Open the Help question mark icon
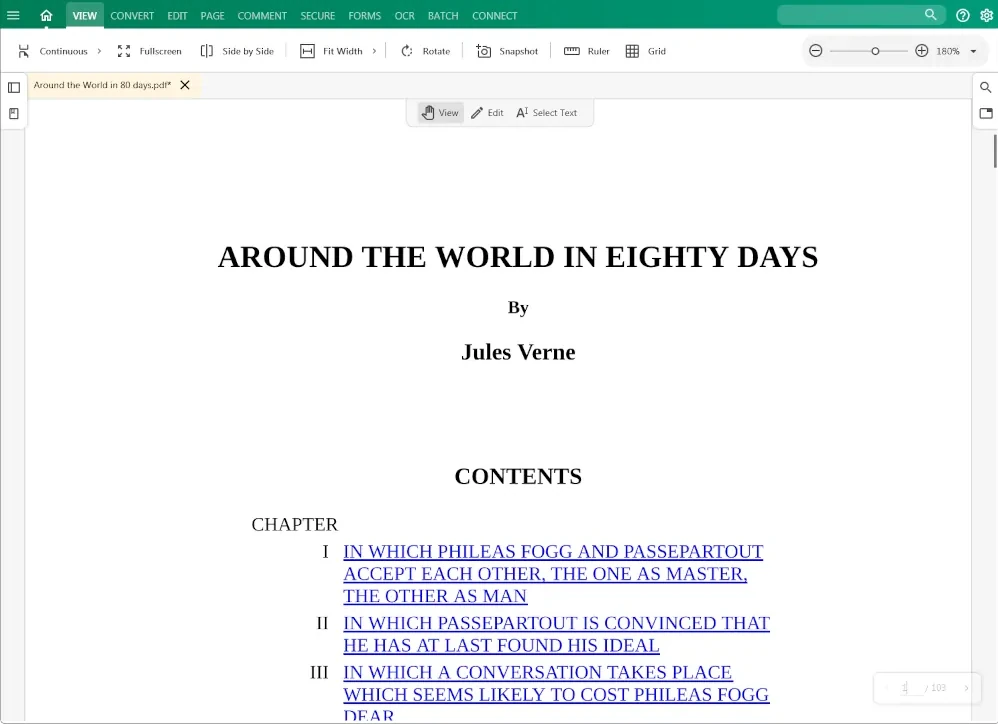 [962, 15]
